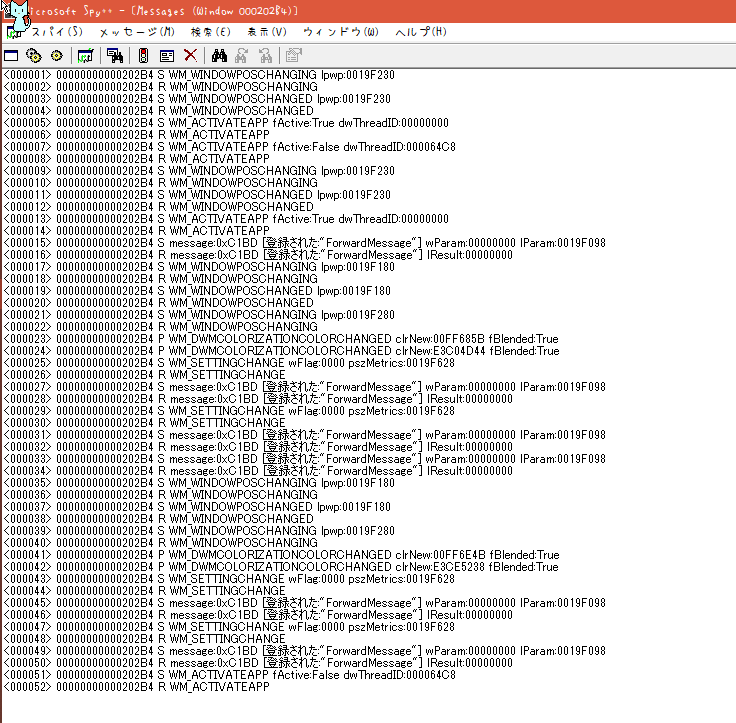Click the grayed Find Previous icon
Image resolution: width=736 pixels, height=723 pixels.
click(266, 55)
